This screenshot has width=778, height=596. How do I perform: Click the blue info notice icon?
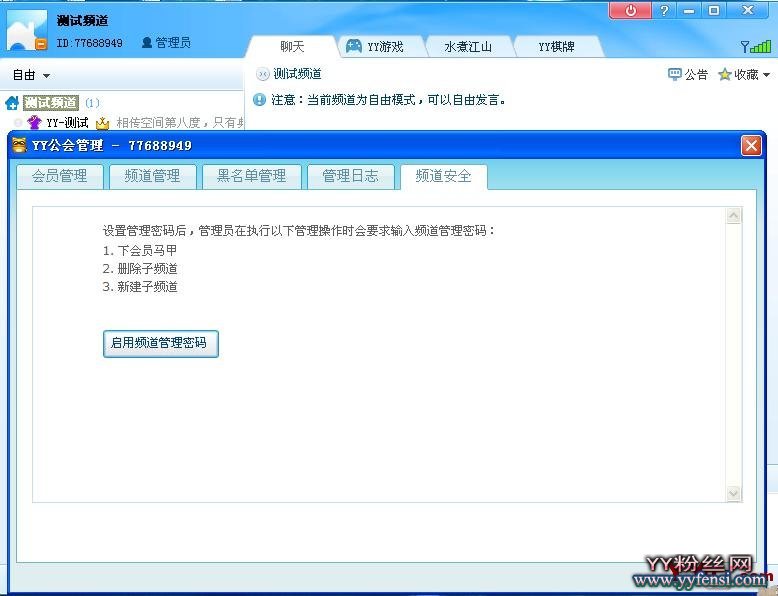(259, 100)
